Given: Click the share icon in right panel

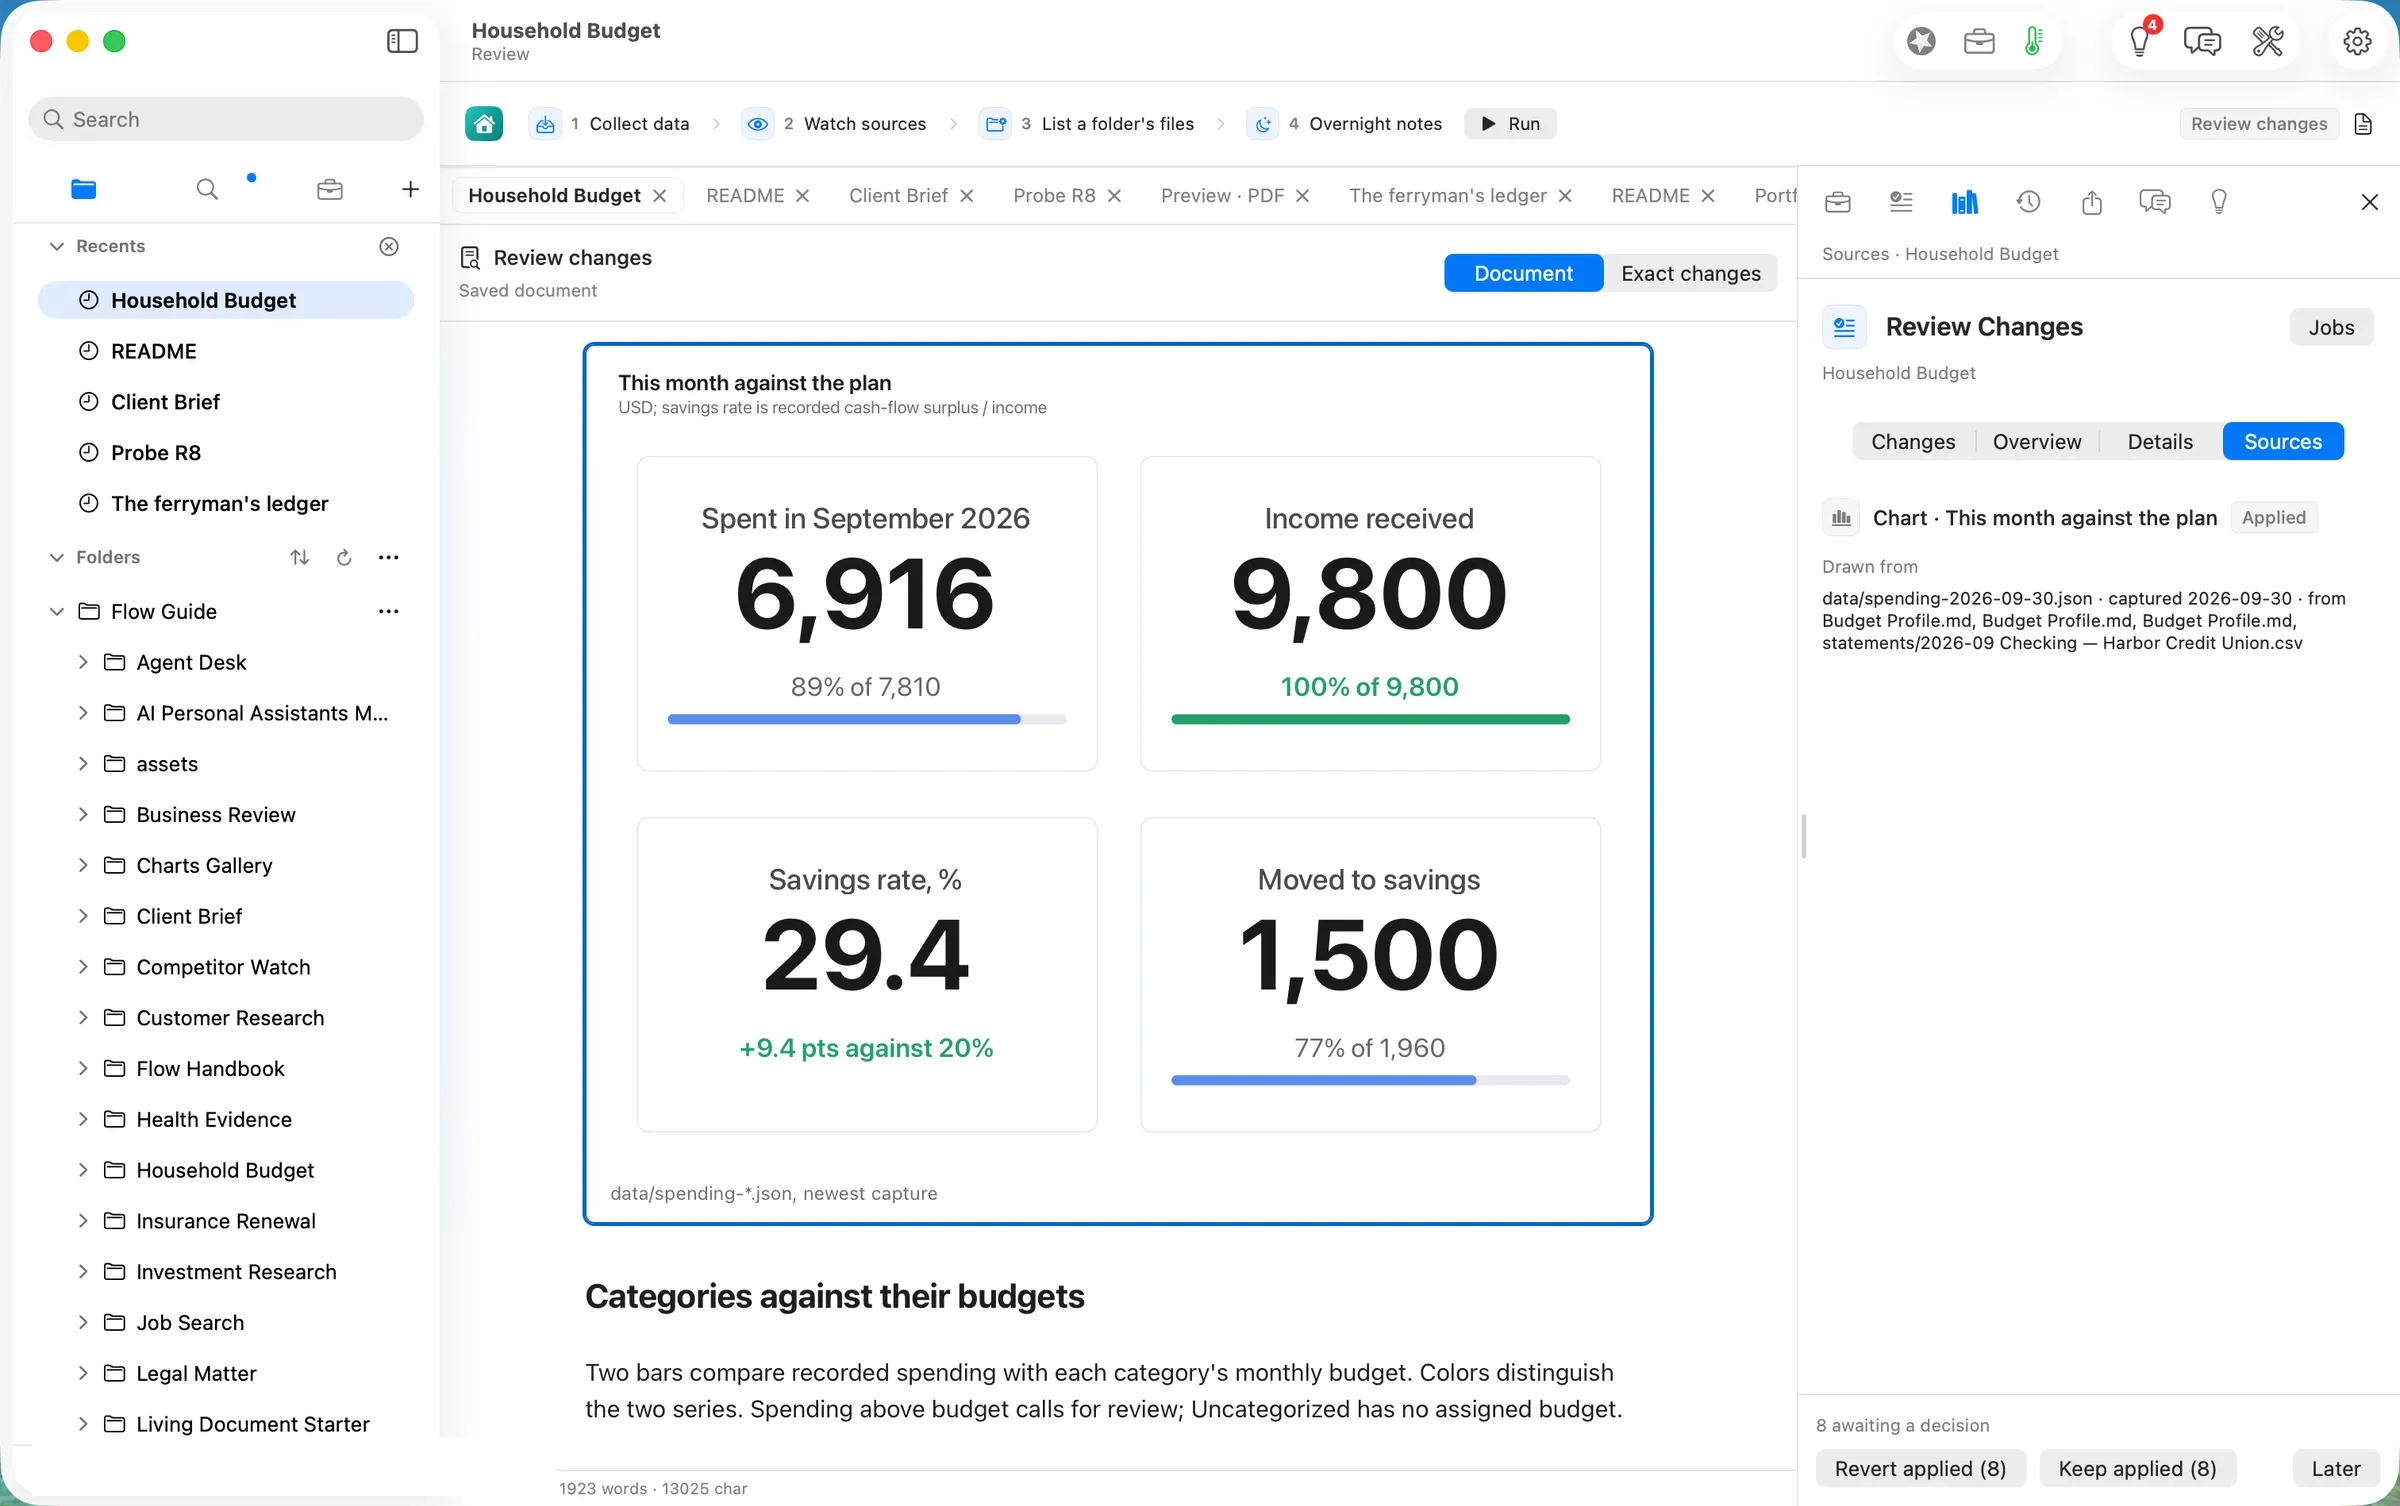Looking at the screenshot, I should tap(2092, 202).
